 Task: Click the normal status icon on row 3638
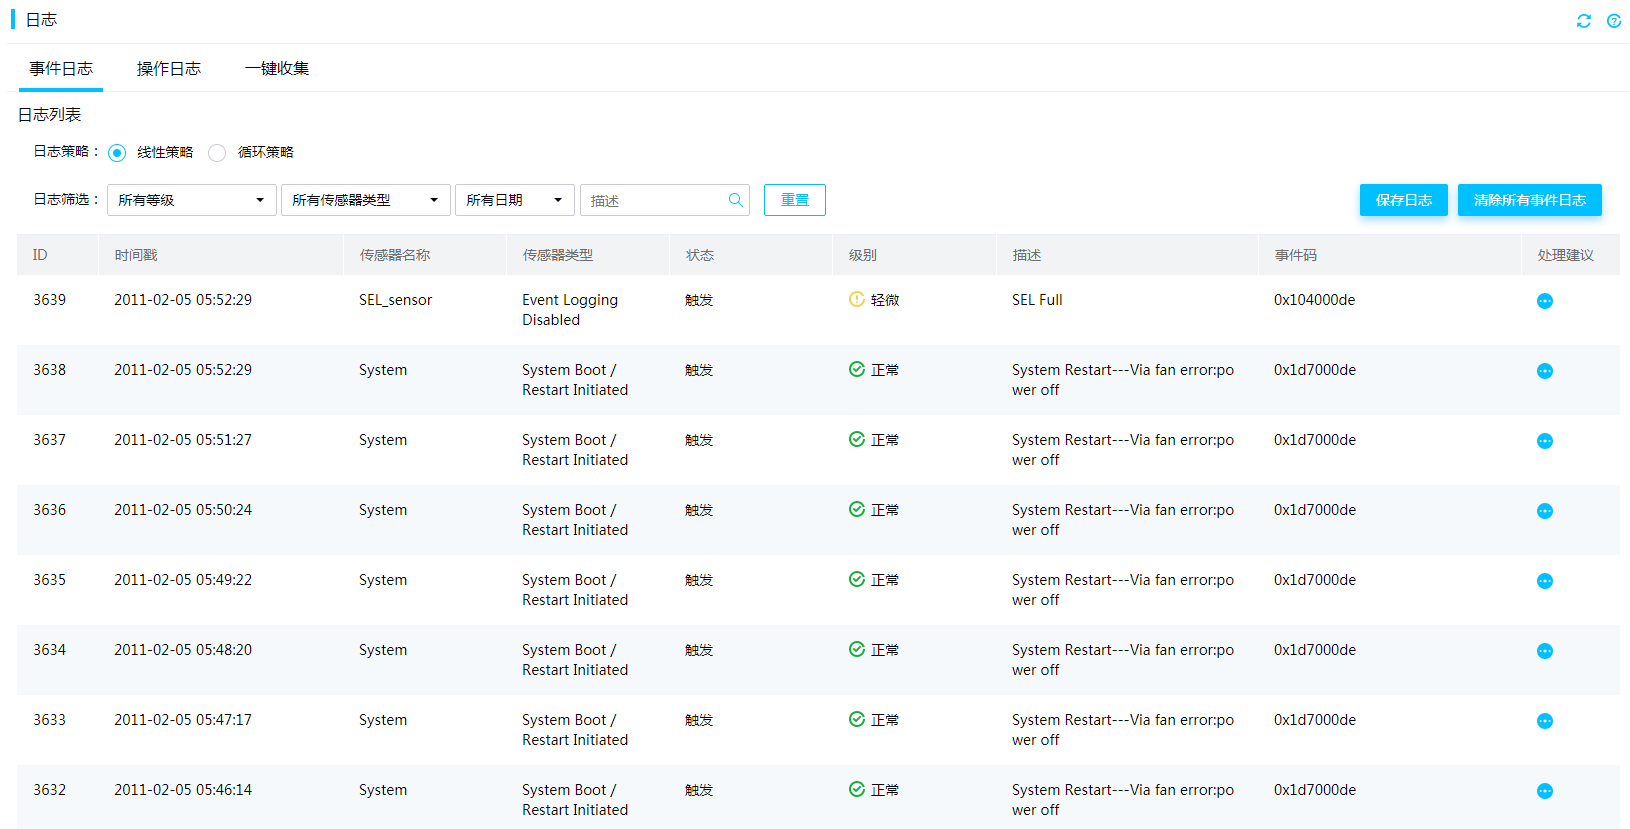(857, 369)
